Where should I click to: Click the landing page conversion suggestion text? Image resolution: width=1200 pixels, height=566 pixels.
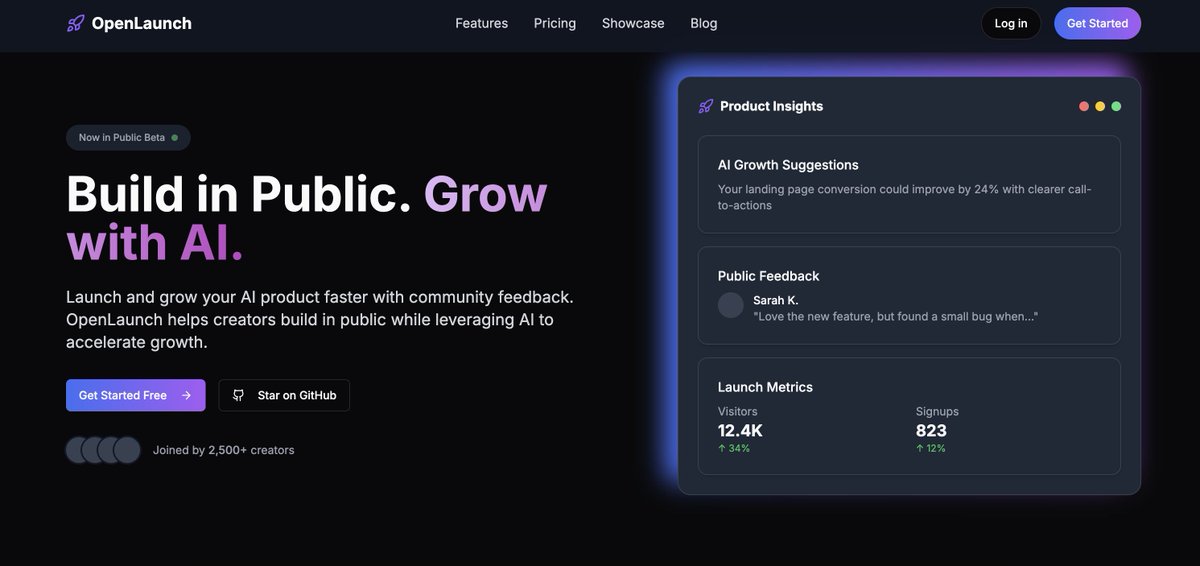[904, 197]
